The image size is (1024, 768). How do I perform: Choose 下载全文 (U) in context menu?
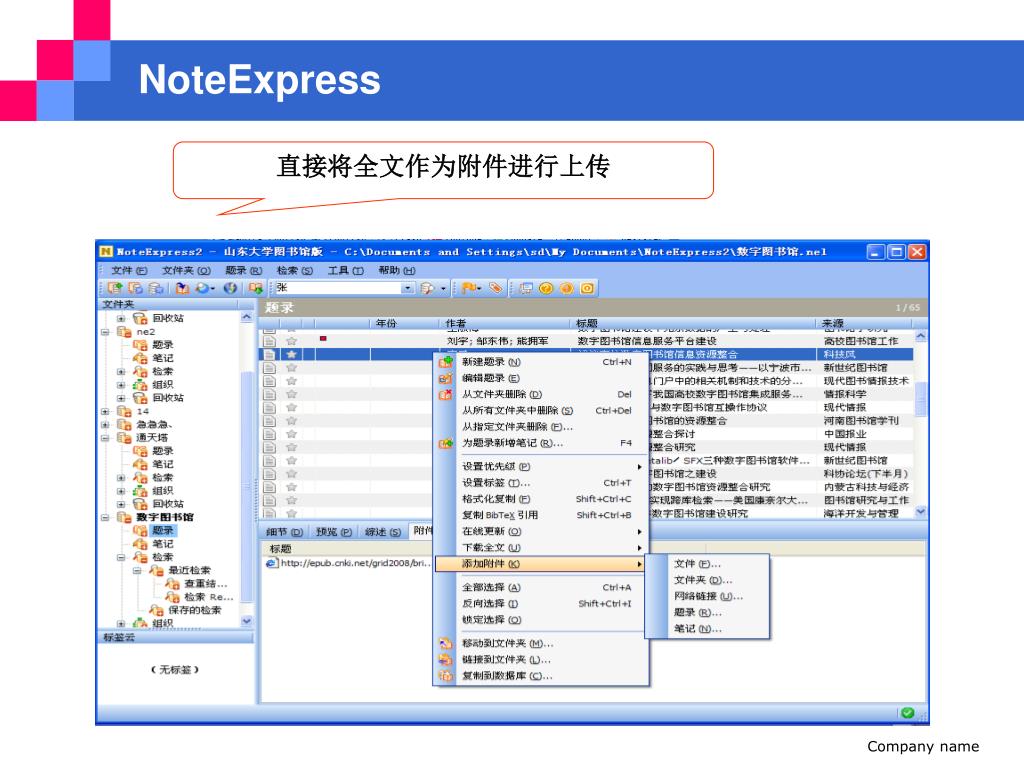(541, 547)
